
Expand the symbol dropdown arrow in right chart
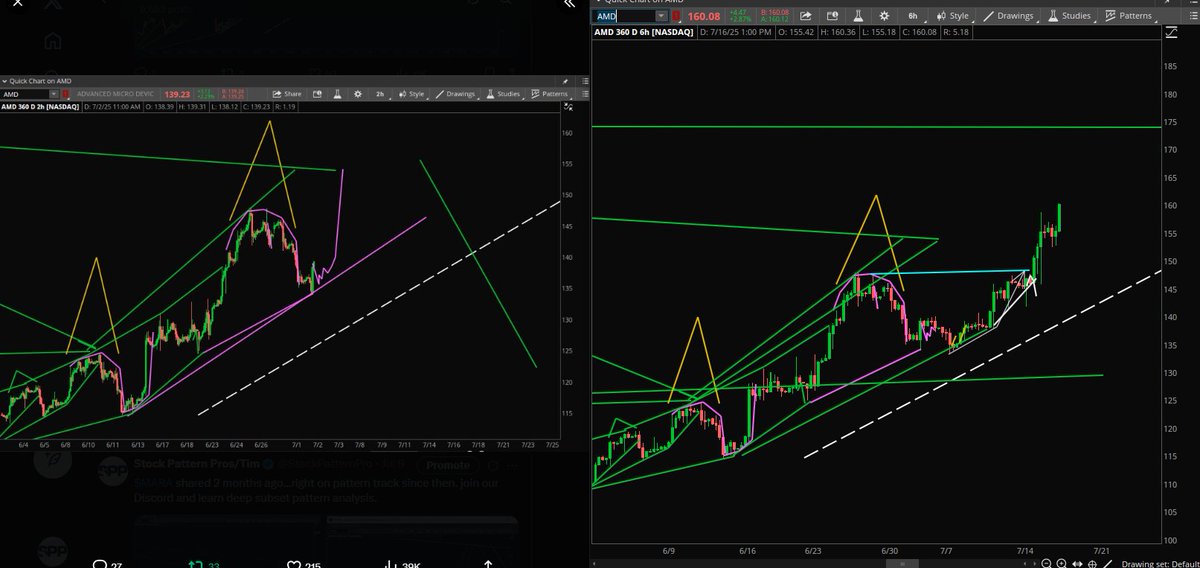coord(661,16)
